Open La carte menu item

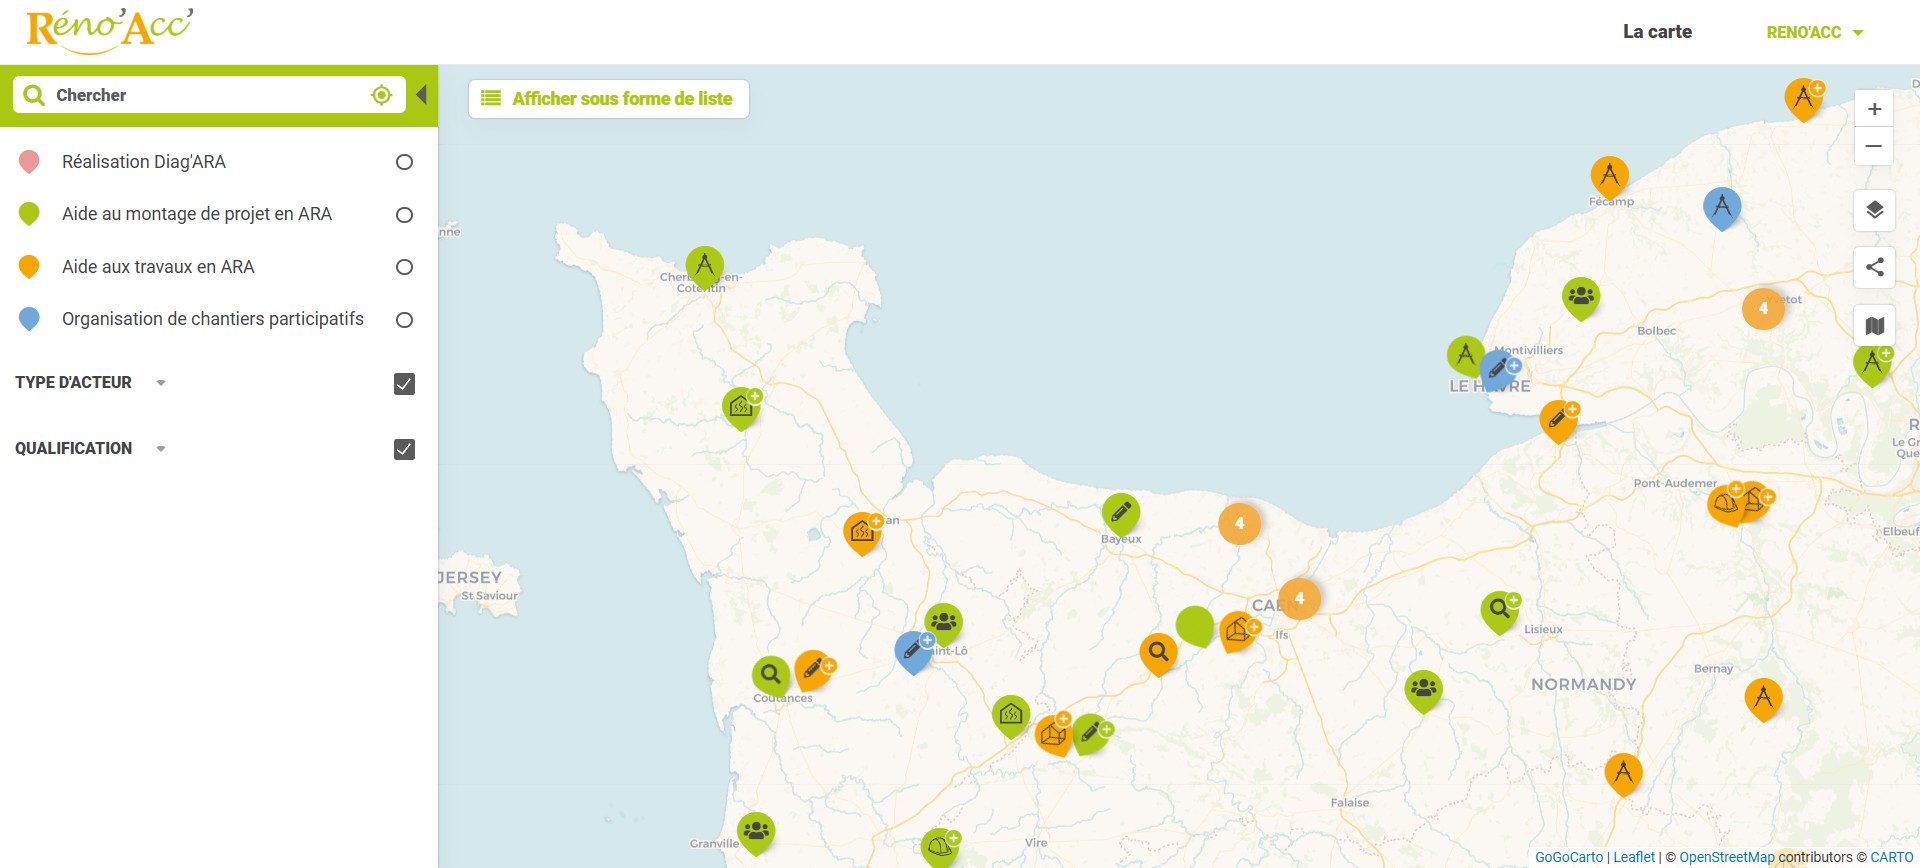1657,32
